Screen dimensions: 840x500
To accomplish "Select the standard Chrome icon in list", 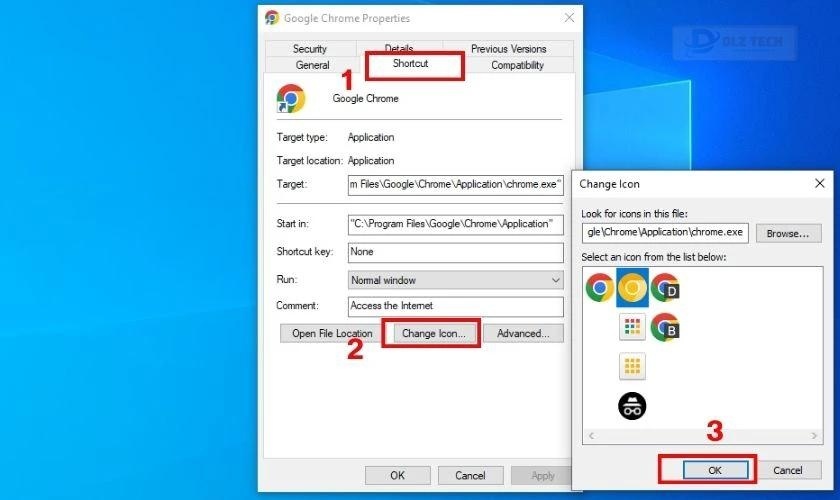I will point(599,288).
